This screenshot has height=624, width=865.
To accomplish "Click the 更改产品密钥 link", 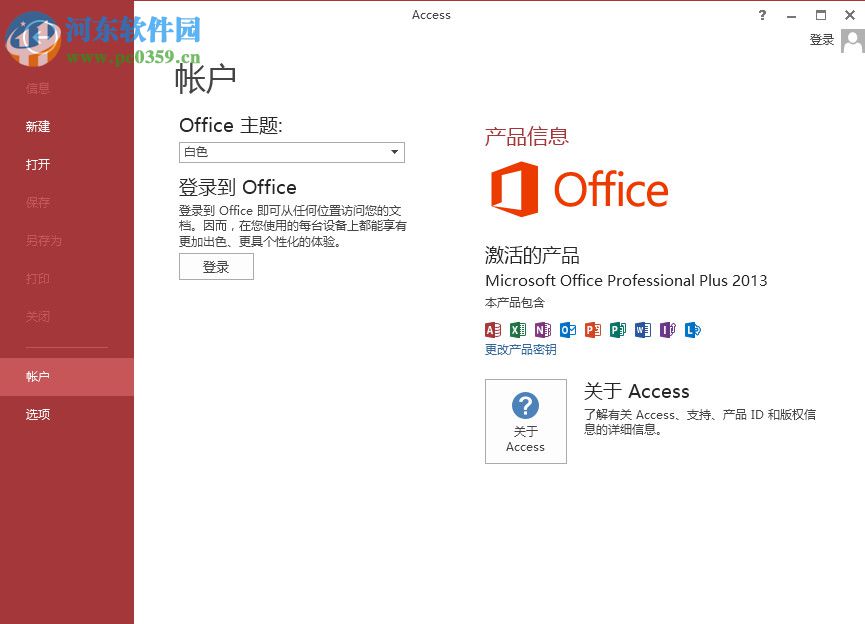I will (x=520, y=349).
